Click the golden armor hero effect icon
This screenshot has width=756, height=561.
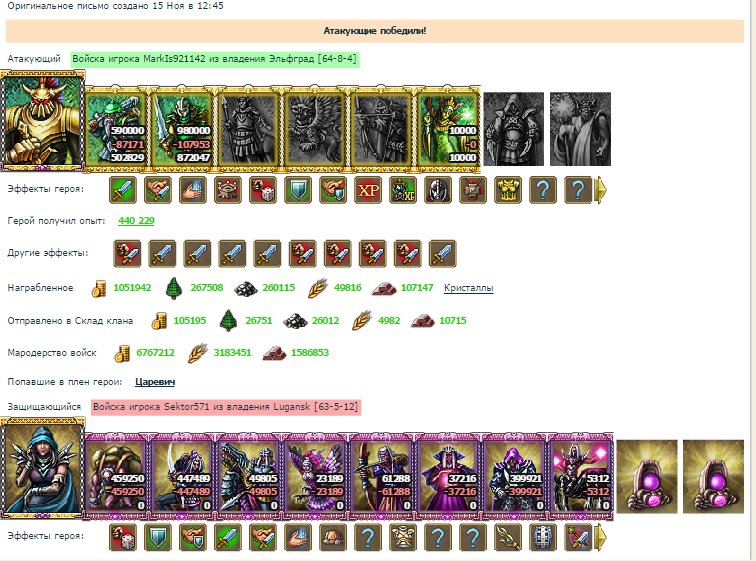(508, 190)
